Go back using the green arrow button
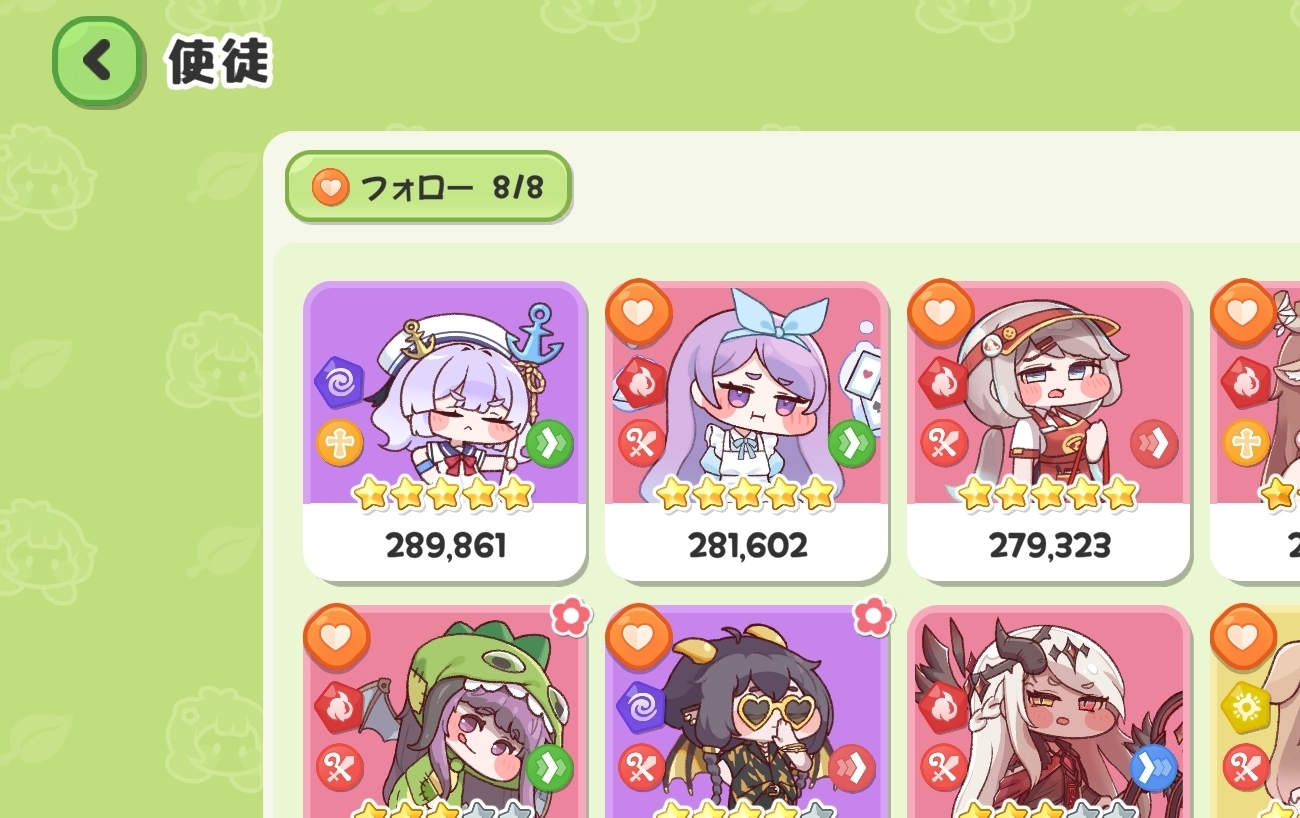 coord(97,61)
